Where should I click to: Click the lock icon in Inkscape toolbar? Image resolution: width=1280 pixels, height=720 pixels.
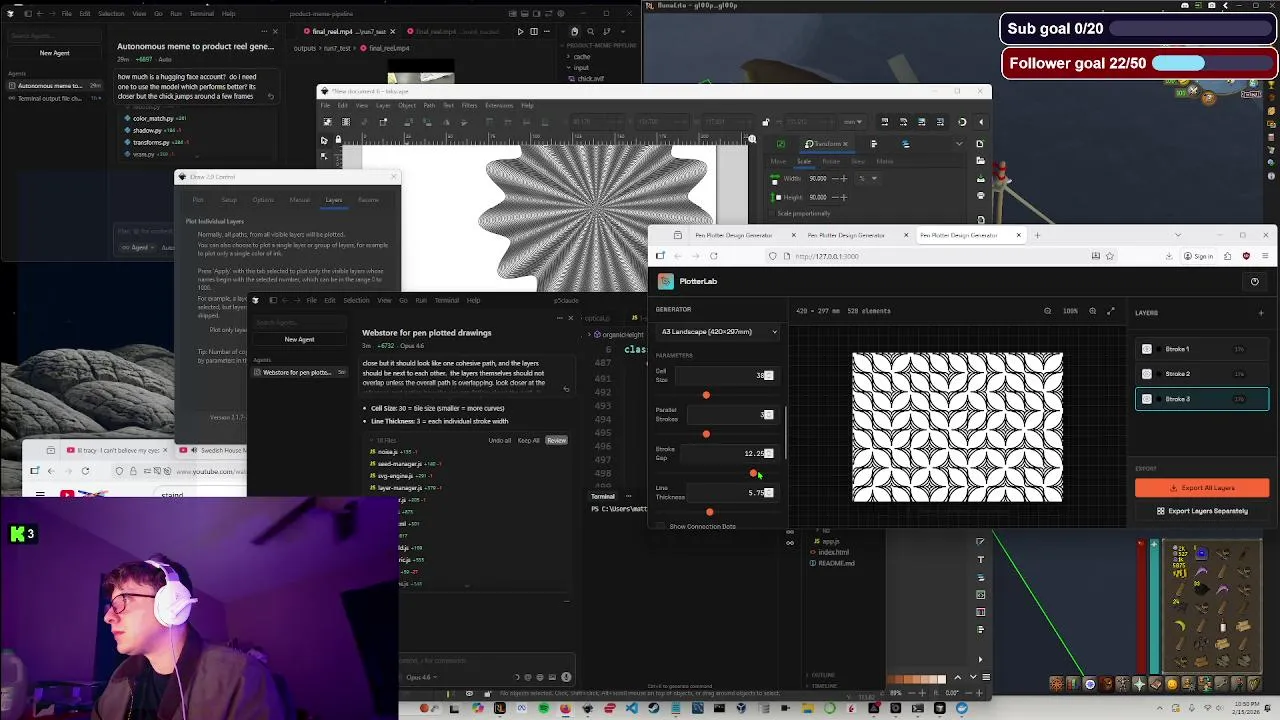[x=766, y=122]
